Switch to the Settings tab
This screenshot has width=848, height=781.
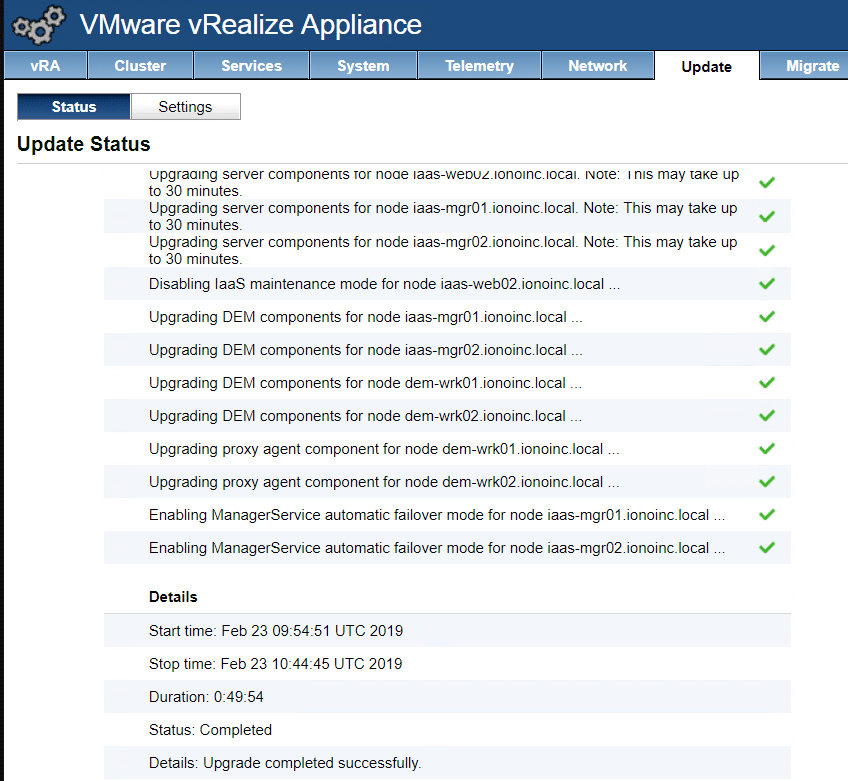pos(185,105)
